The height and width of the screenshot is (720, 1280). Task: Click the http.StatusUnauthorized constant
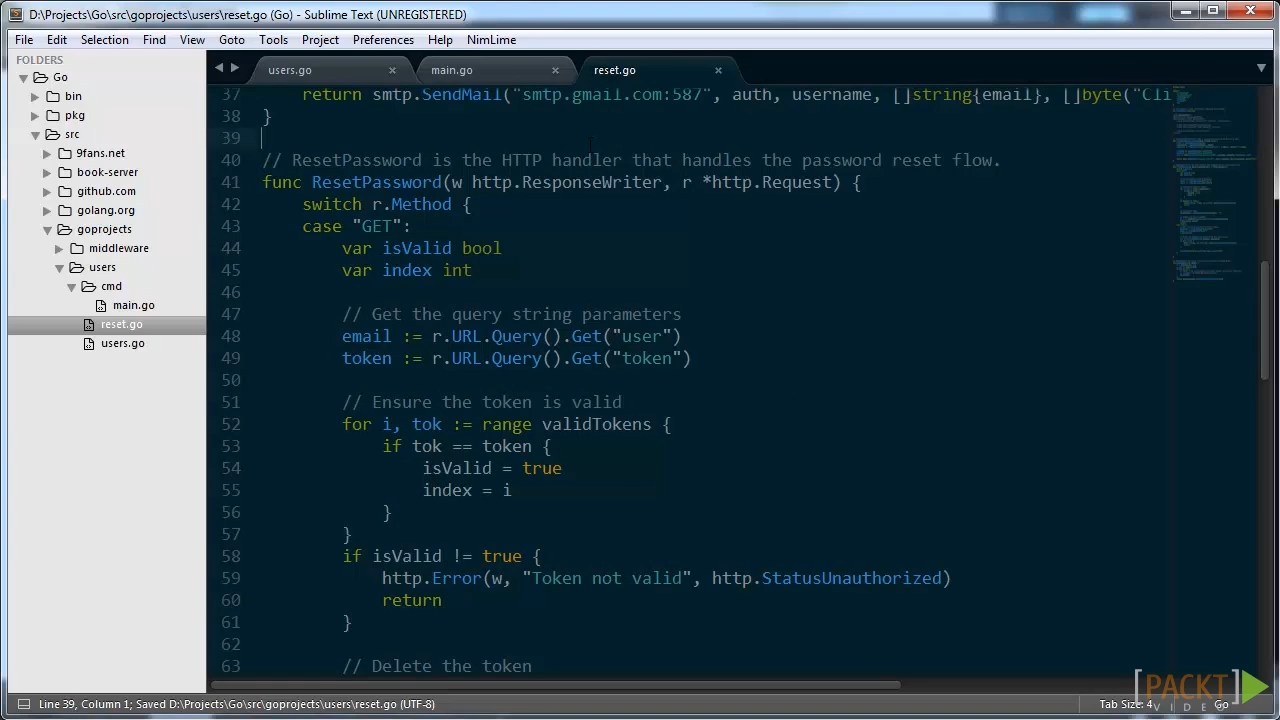pyautogui.click(x=826, y=578)
